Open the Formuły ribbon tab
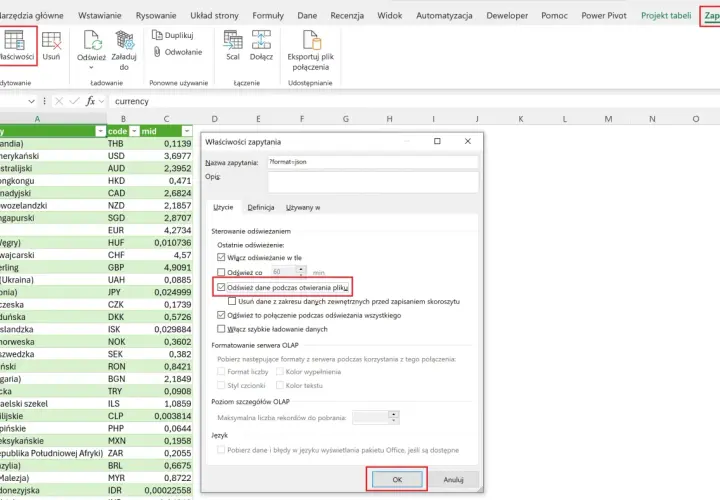This screenshot has width=720, height=500. (x=268, y=16)
